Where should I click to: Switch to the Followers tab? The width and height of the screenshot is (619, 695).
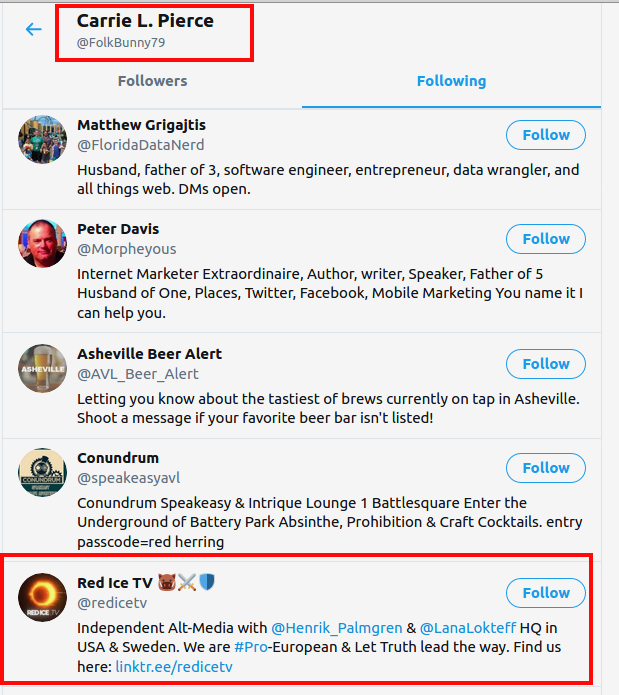[152, 81]
